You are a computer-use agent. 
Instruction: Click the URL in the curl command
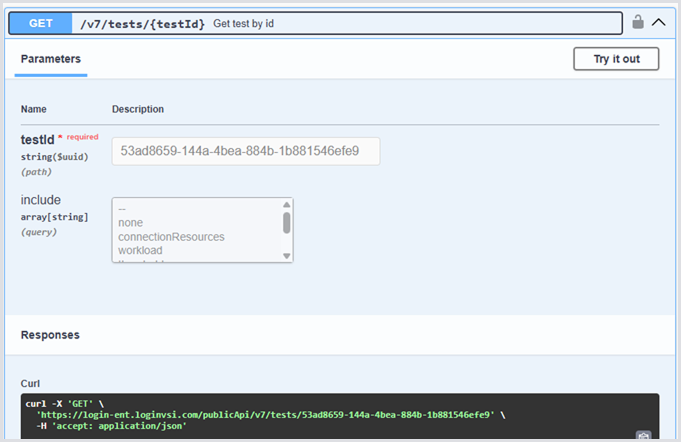tap(265, 413)
